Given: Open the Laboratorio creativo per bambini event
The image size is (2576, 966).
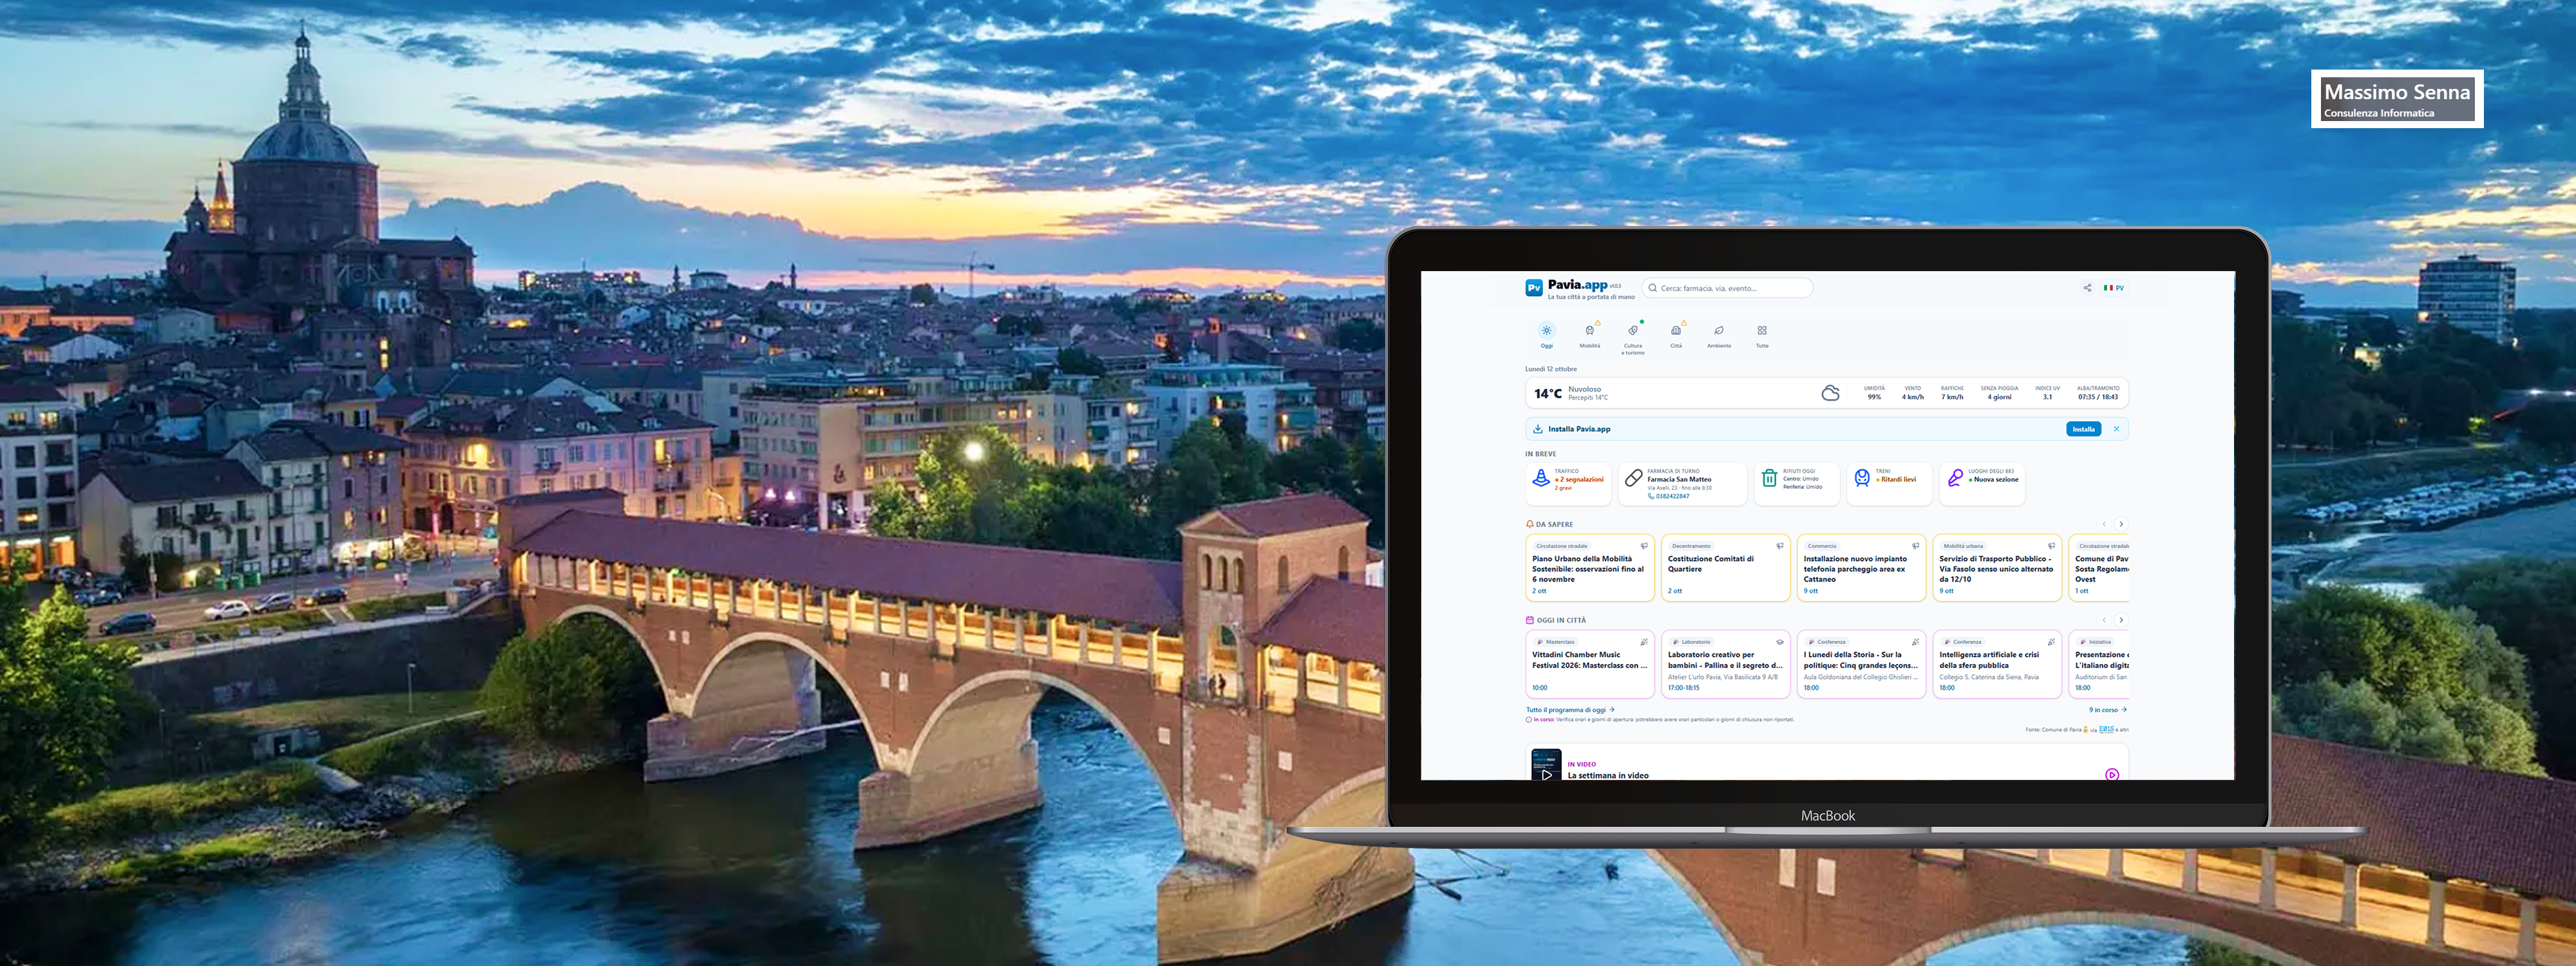Looking at the screenshot, I should (x=1725, y=664).
